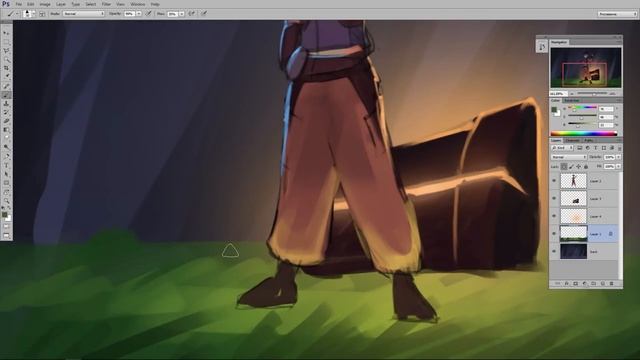This screenshot has width=640, height=360.
Task: Switch to the Channels tab
Action: 572,140
